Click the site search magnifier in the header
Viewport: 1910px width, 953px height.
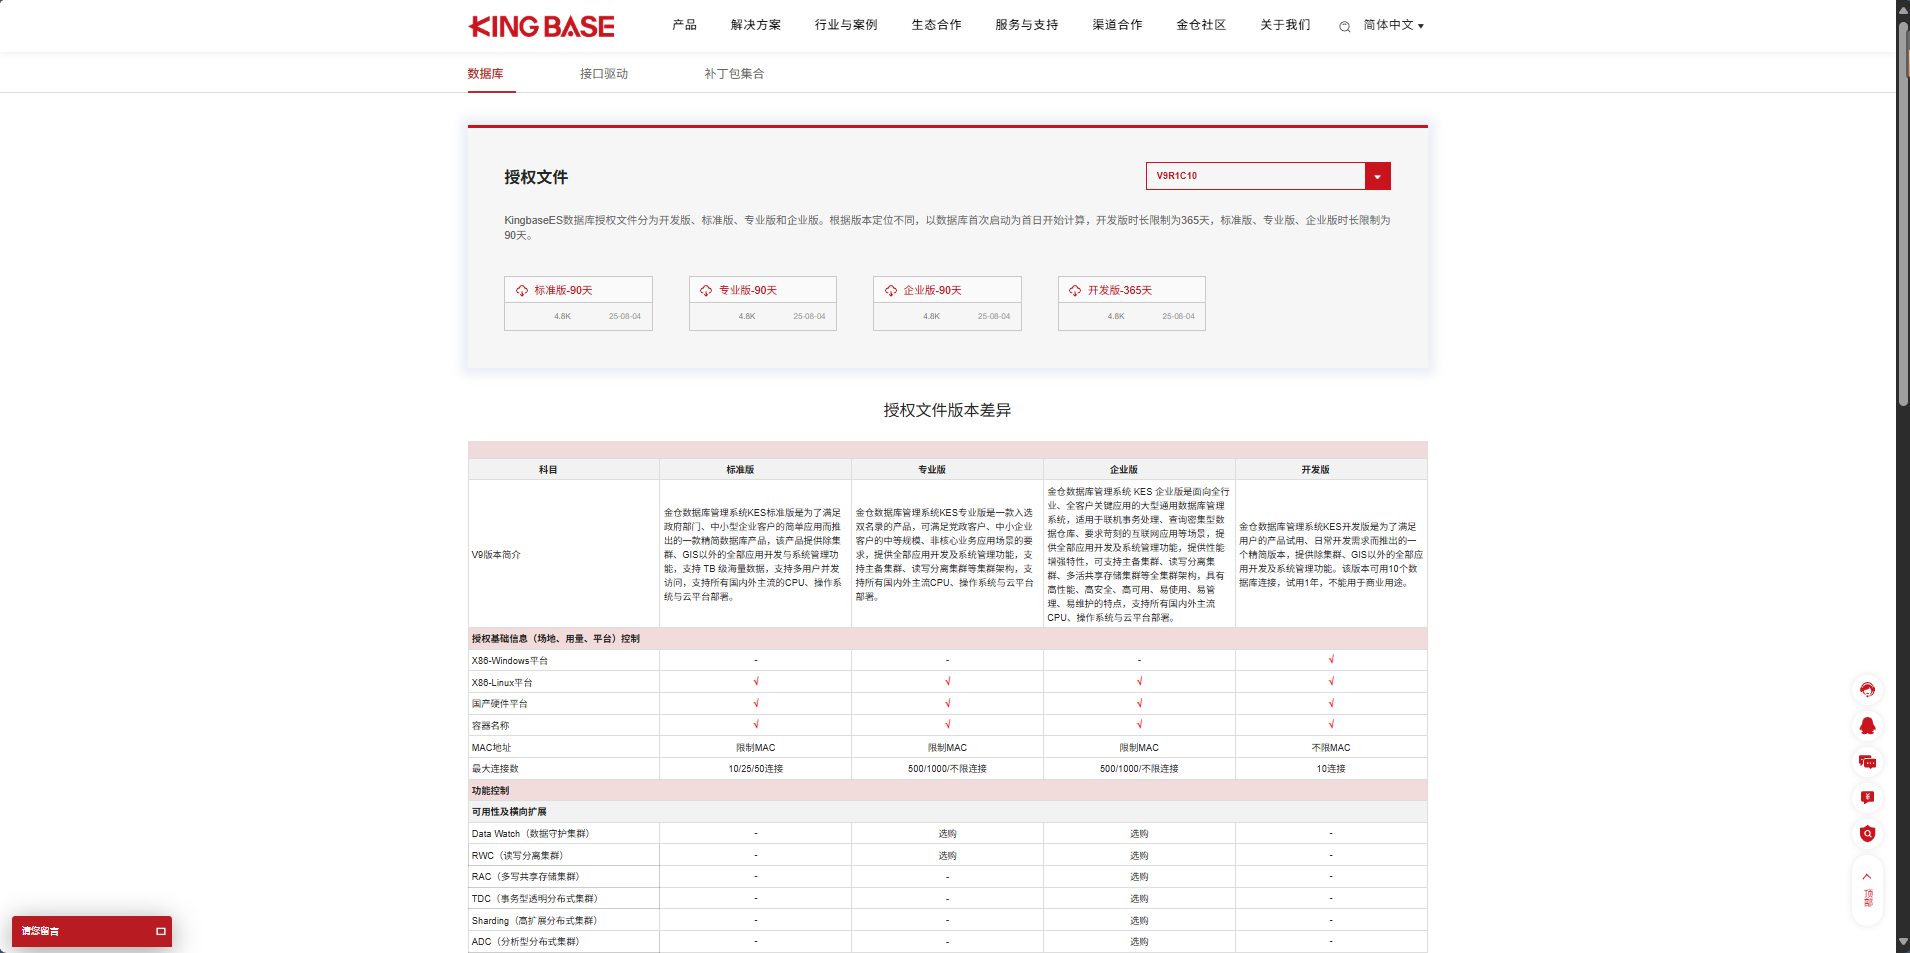(x=1343, y=26)
